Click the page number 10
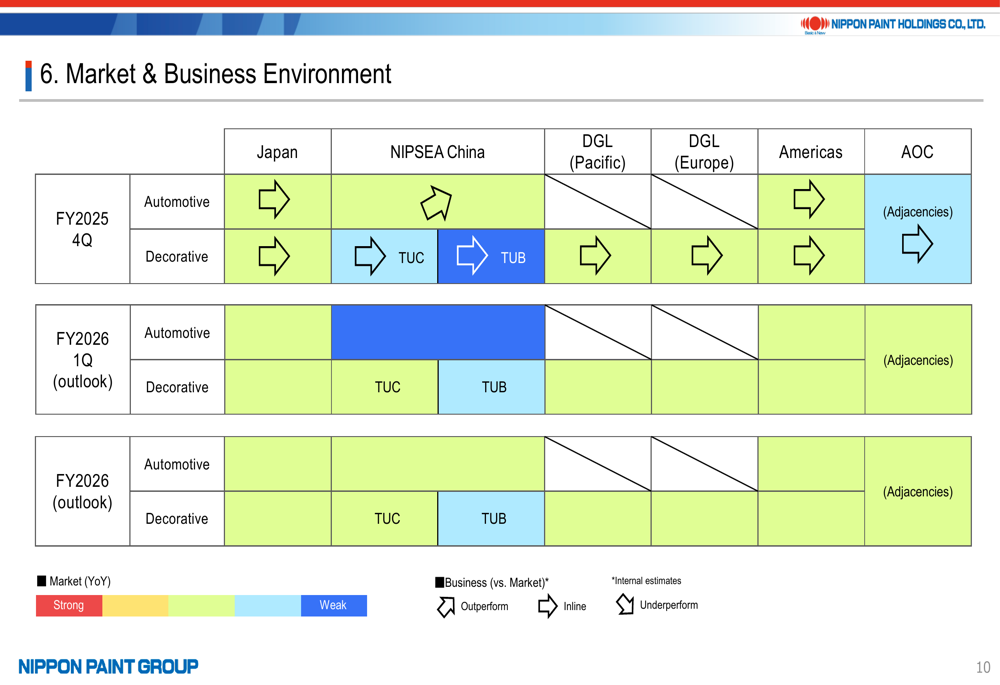Screen dimensions: 1000x685 pos(983,667)
